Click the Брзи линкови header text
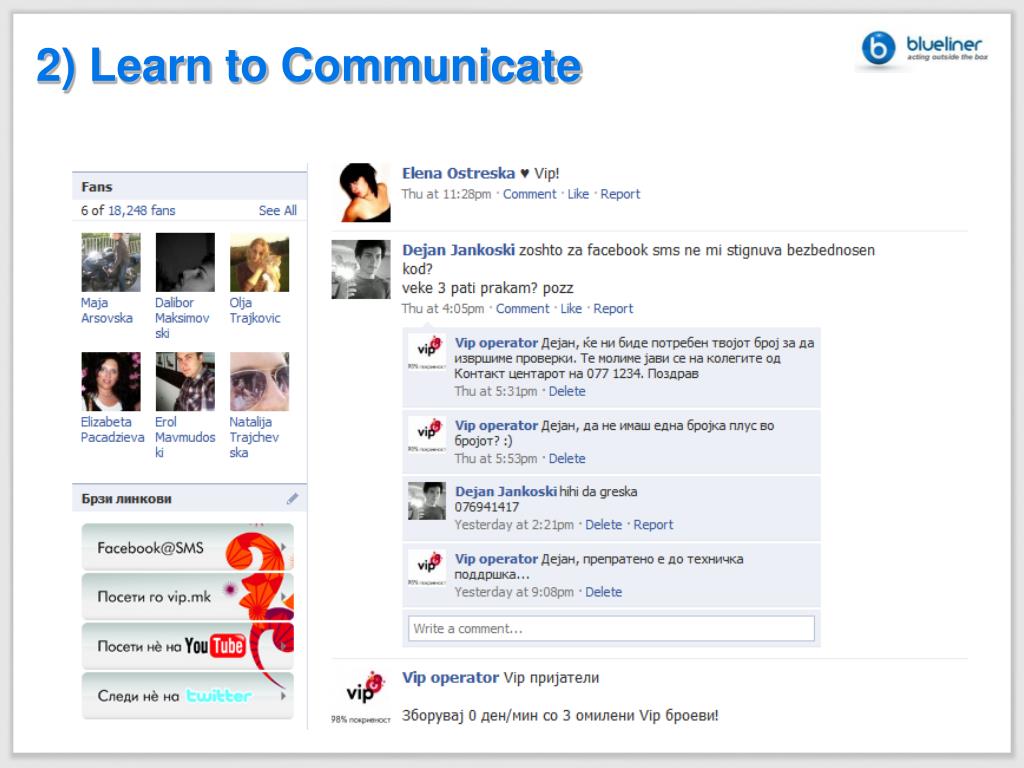 click(127, 499)
